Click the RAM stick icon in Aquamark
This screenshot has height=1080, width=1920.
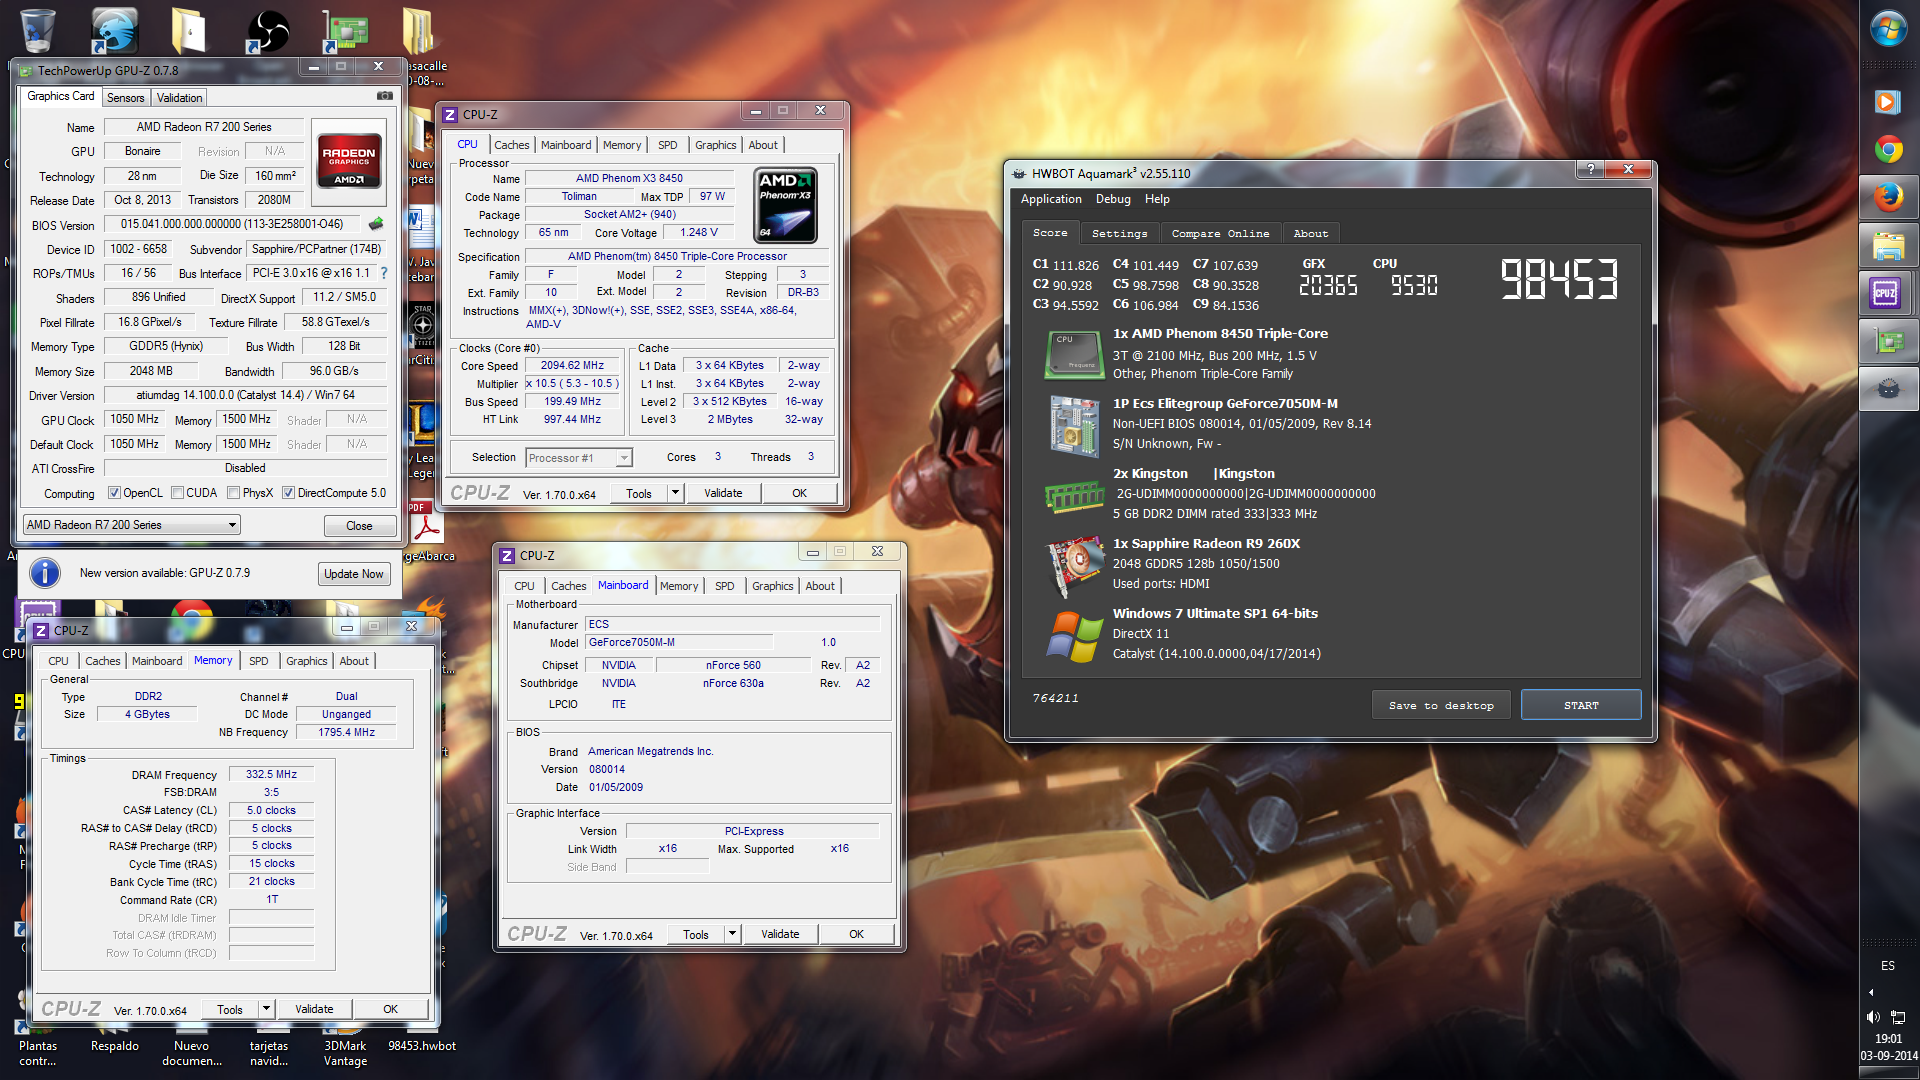click(1074, 496)
